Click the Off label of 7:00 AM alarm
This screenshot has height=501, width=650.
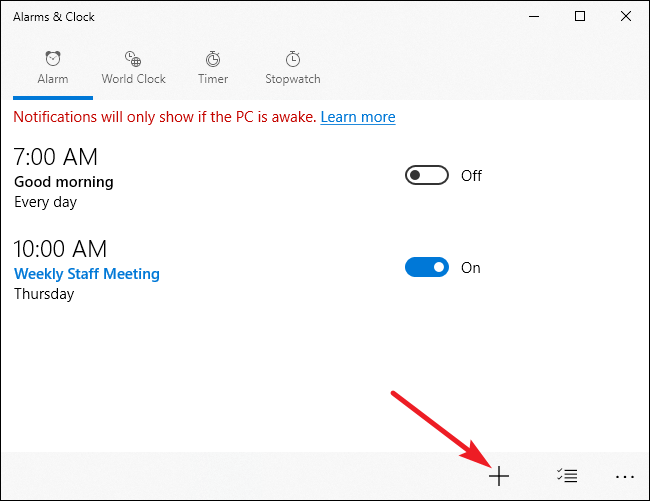pos(471,176)
